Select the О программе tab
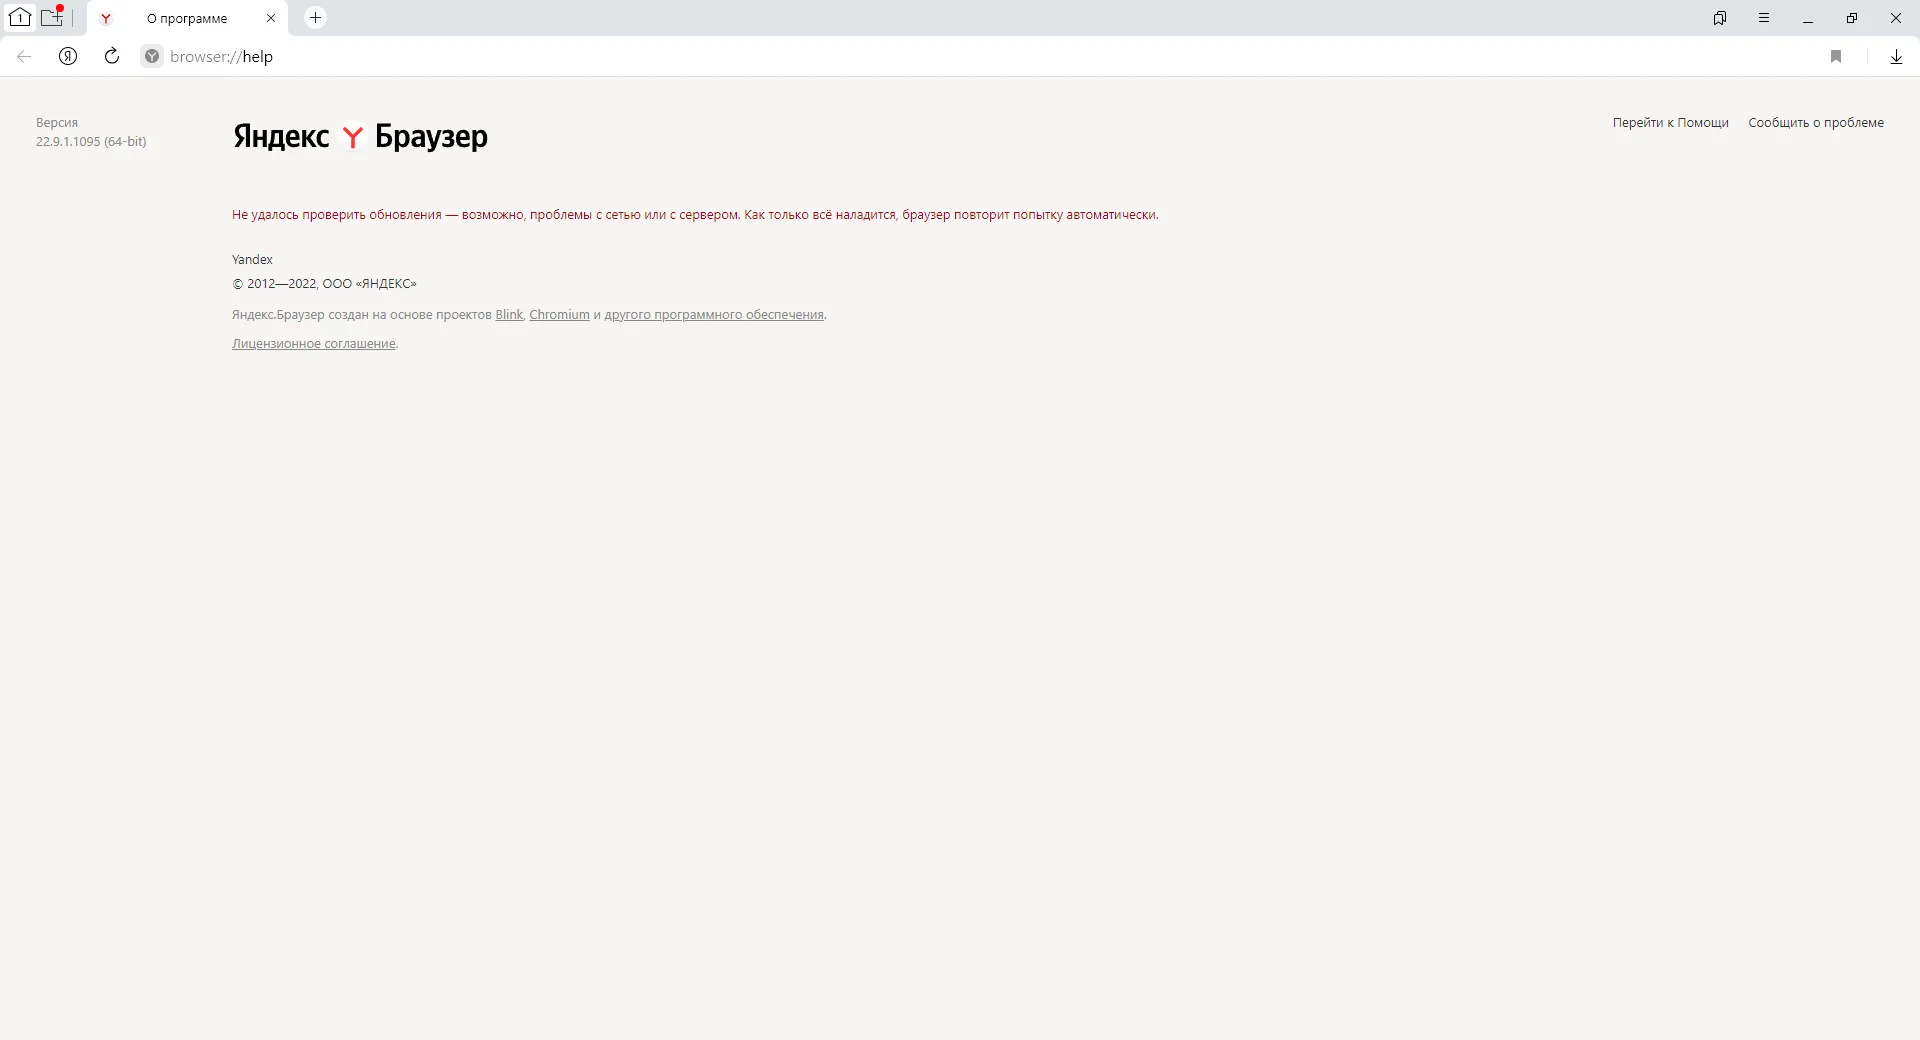Screen dimensions: 1920x1040 coord(187,18)
